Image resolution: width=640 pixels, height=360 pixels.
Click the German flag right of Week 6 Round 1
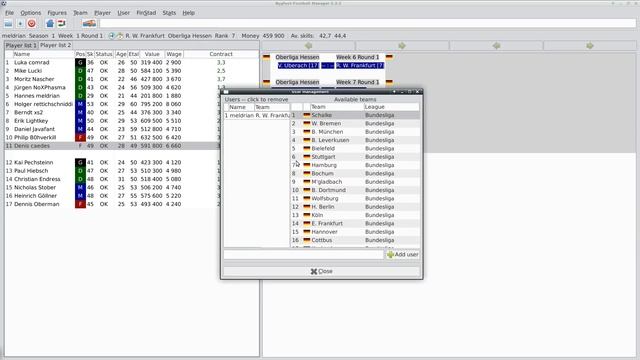(389, 57)
